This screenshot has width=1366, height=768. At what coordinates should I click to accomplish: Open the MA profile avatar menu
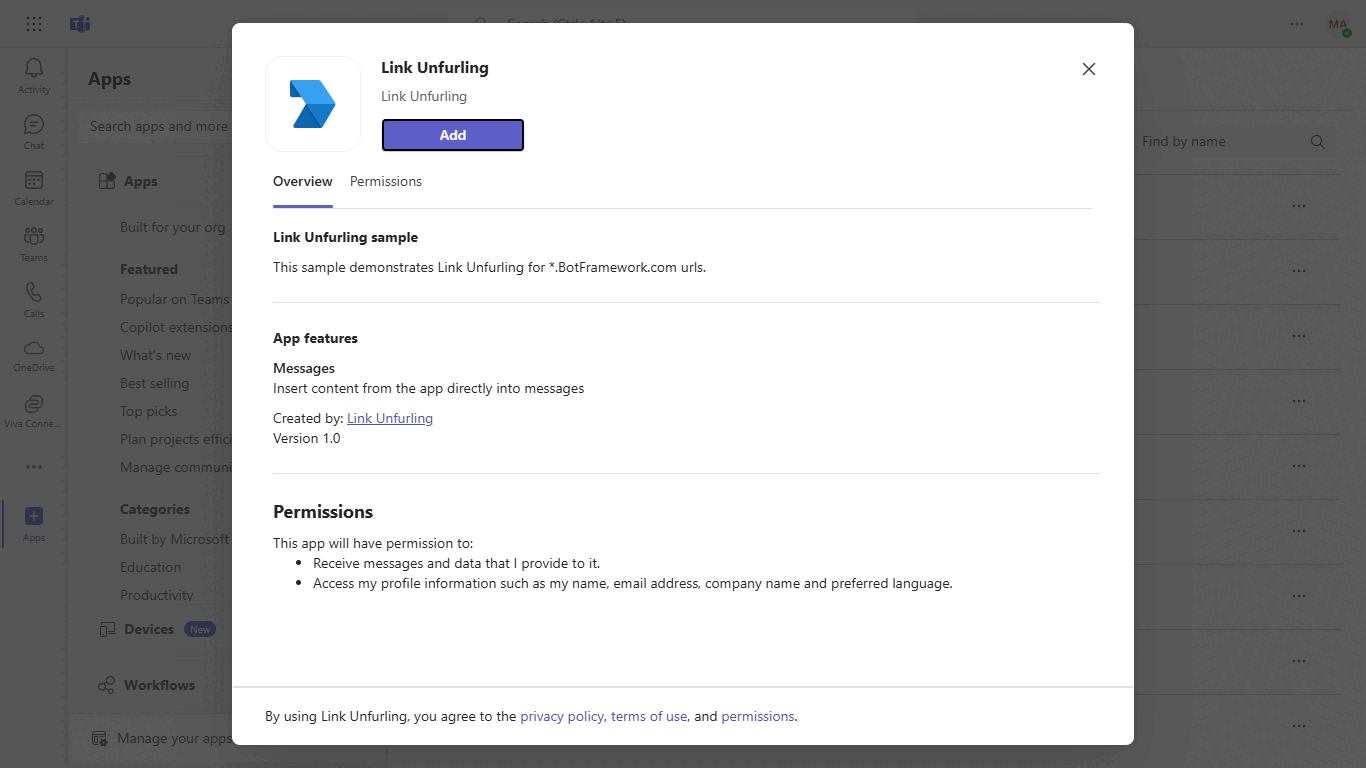tap(1339, 24)
